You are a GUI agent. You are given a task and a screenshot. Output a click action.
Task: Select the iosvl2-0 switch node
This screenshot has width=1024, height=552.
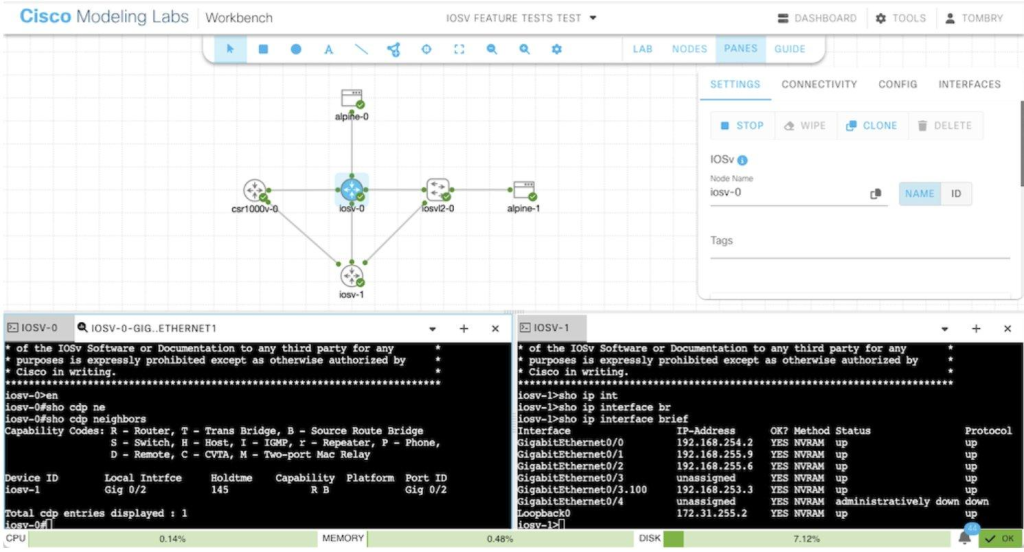pyautogui.click(x=438, y=189)
